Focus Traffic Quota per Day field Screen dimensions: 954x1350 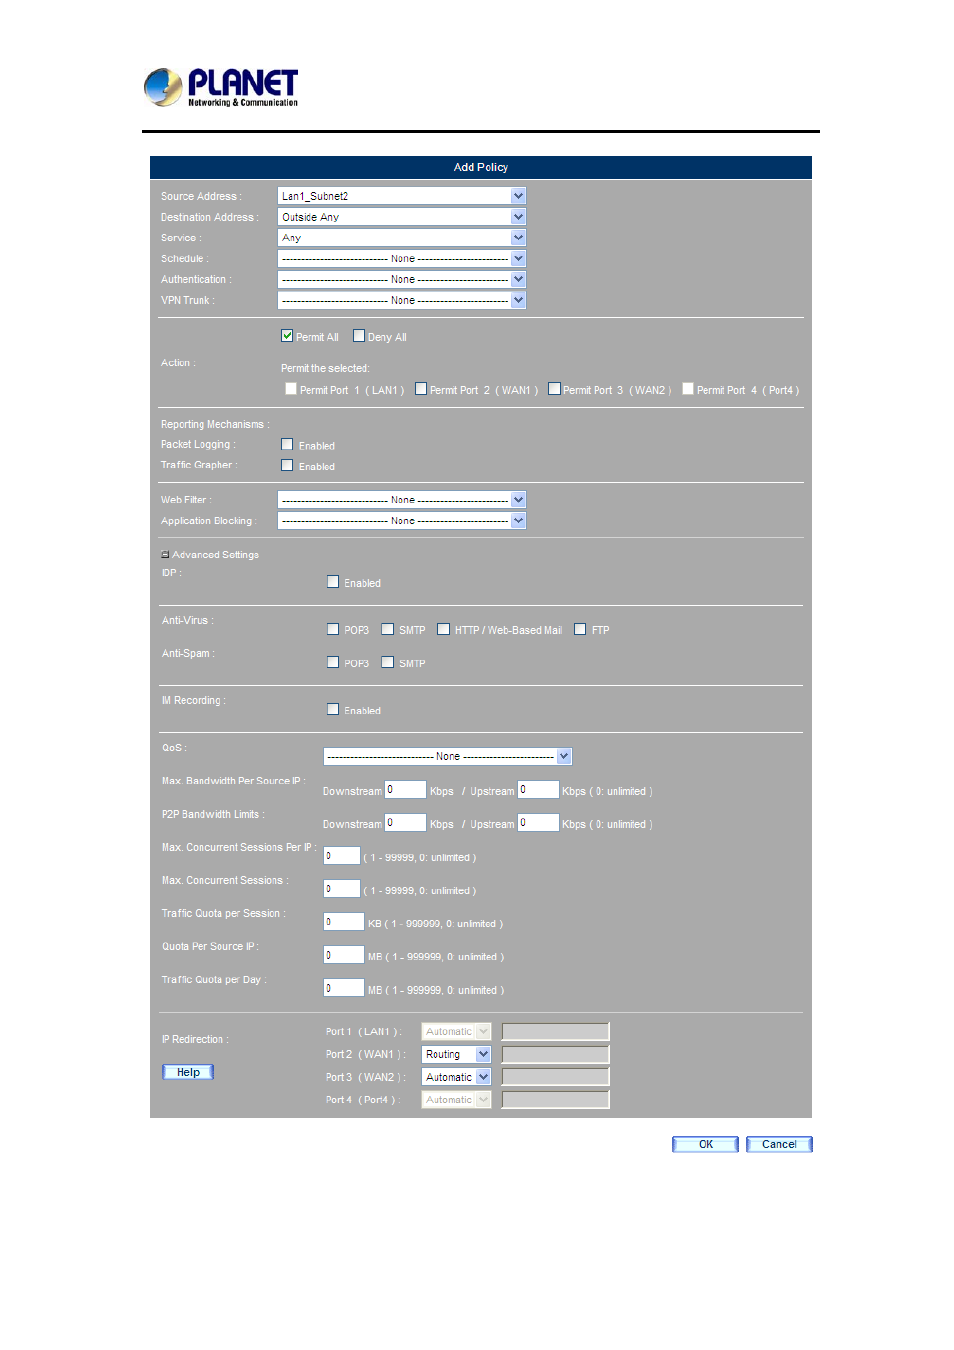click(x=344, y=988)
